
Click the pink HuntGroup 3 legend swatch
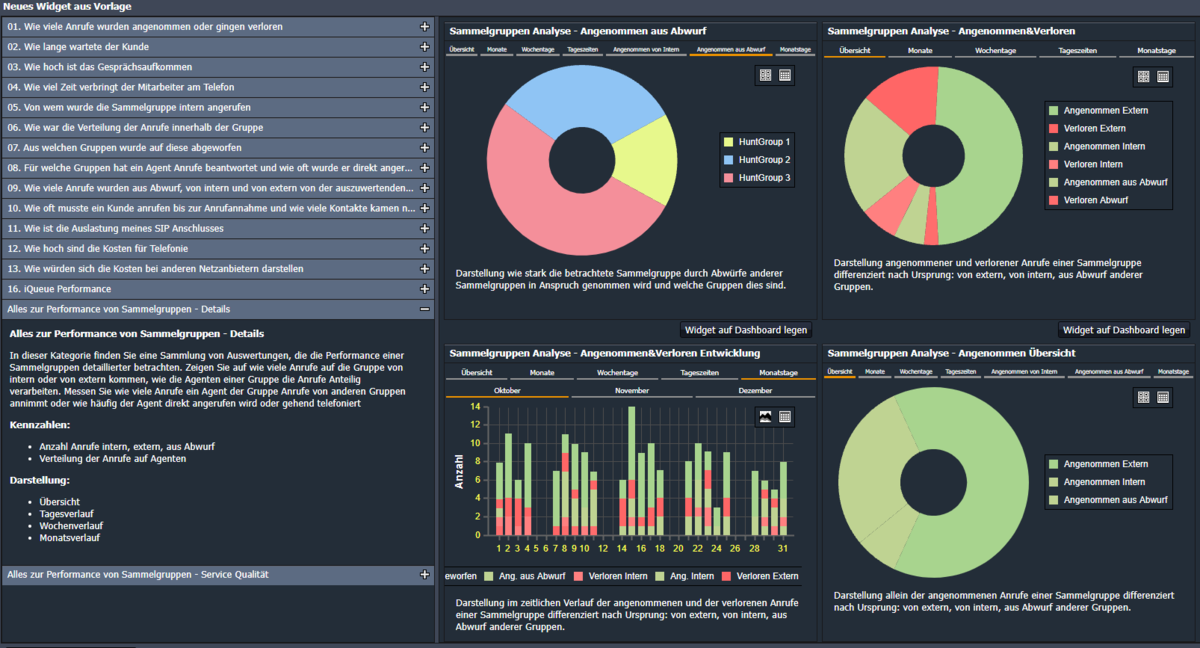(x=729, y=178)
